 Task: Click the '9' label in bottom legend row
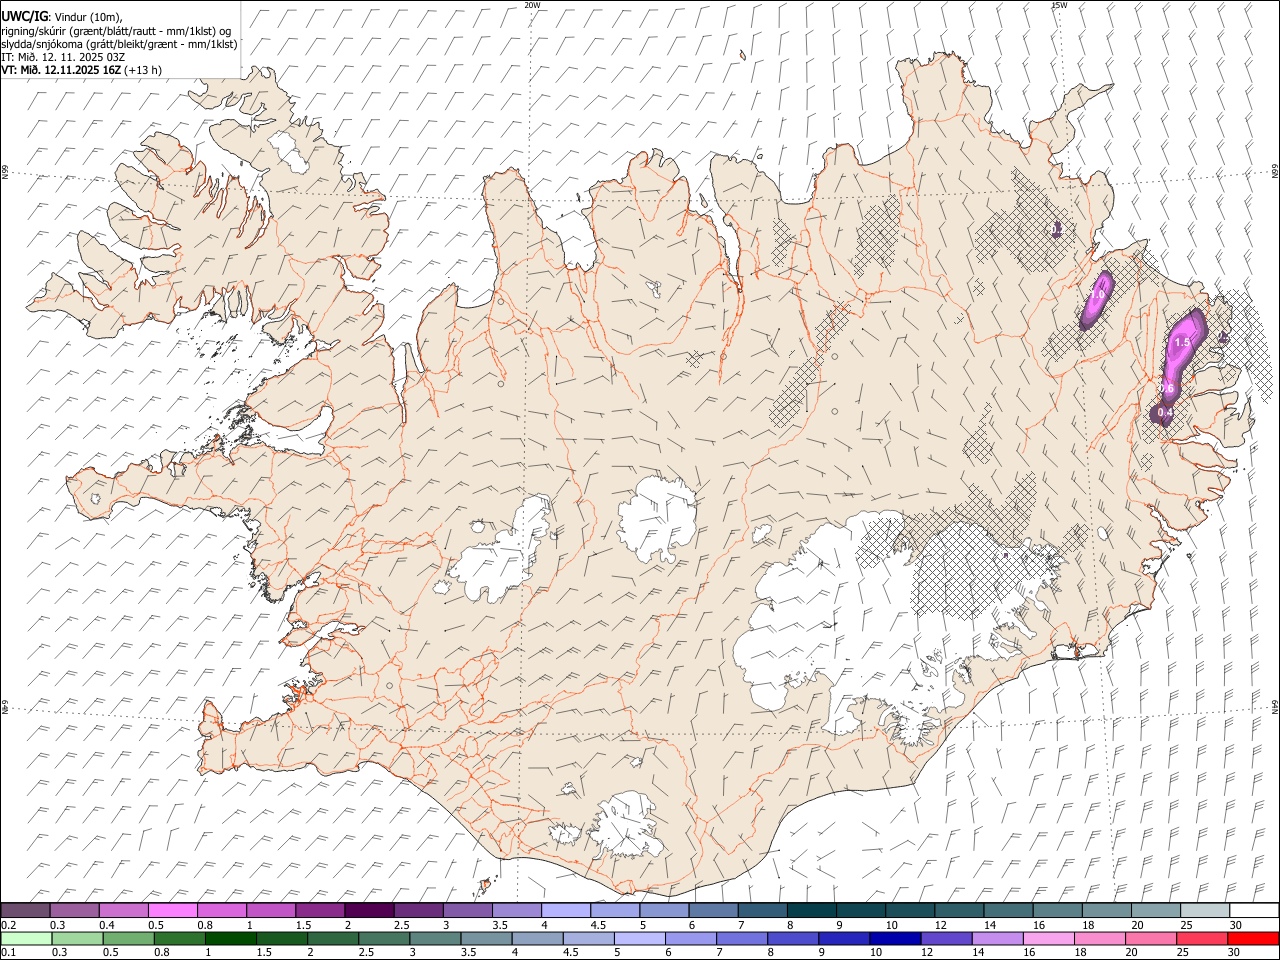pyautogui.click(x=822, y=952)
